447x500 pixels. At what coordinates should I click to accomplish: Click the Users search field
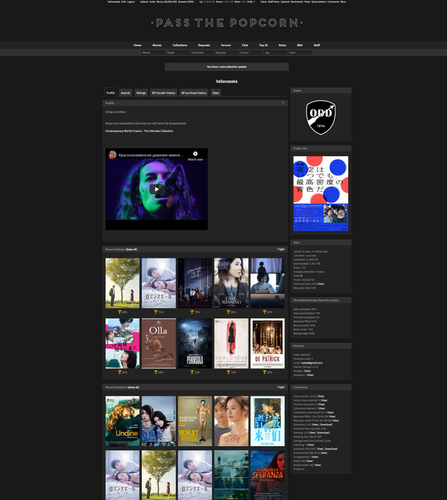tap(300, 53)
